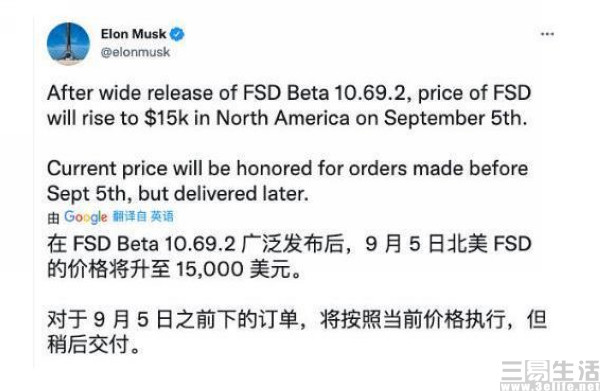This screenshot has height=391, width=600.
Task: Click the text Sept 5th, but delivered later
Action: click(x=178, y=194)
